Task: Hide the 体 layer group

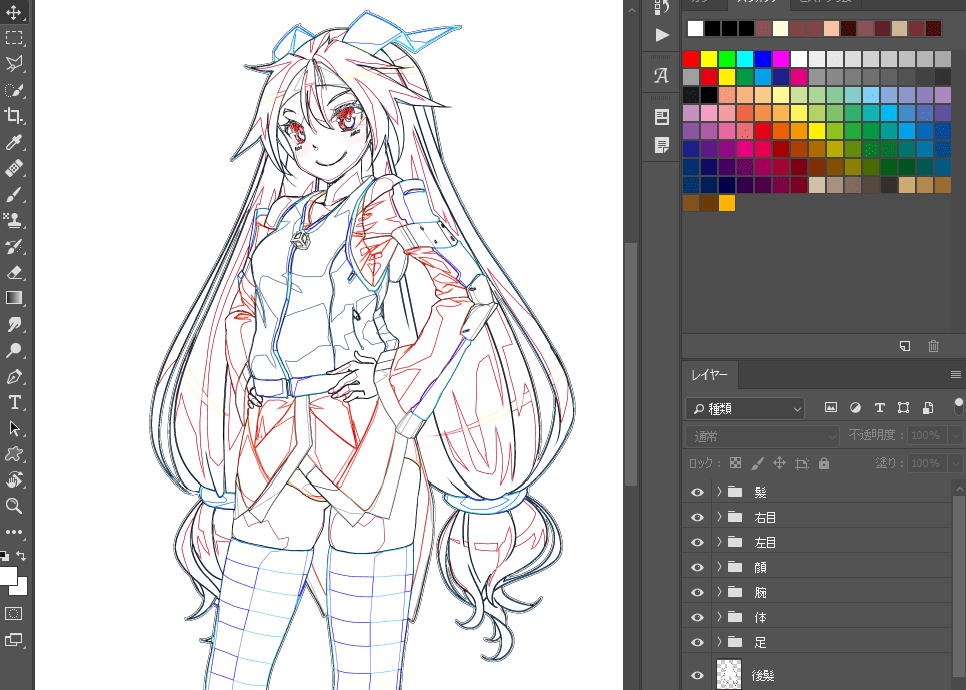Action: pos(697,617)
